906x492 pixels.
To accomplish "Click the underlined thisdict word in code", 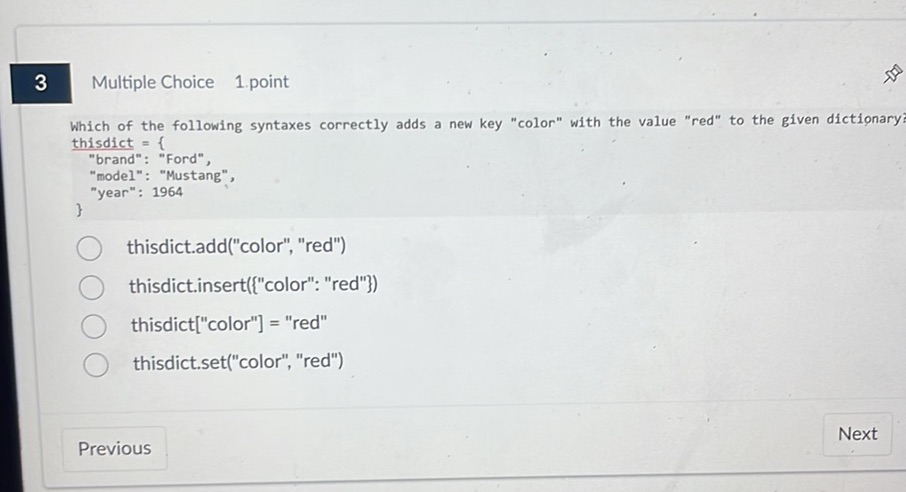I will pos(102,142).
